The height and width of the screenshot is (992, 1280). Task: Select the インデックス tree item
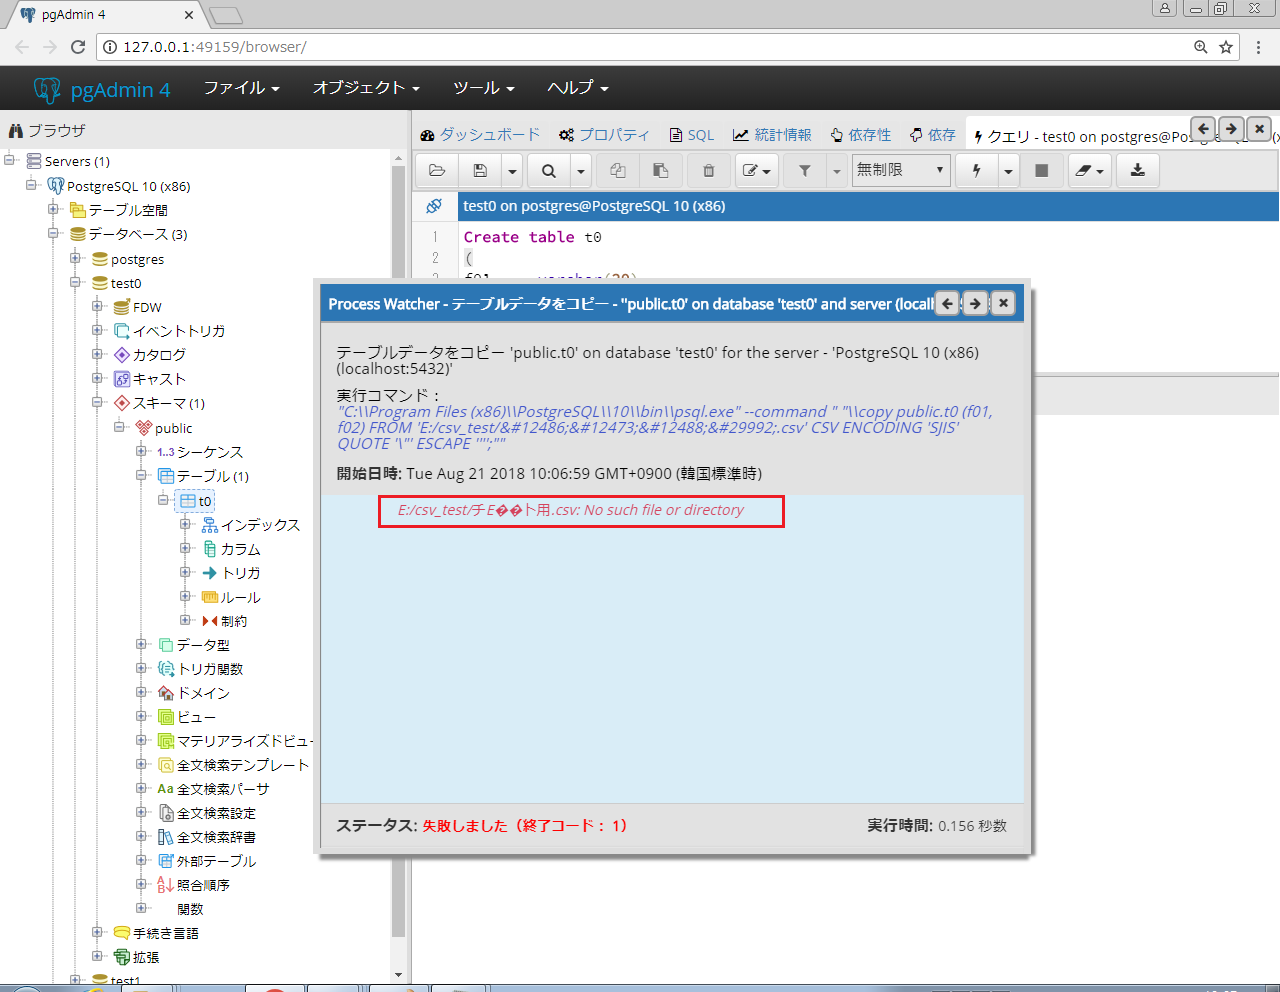[x=261, y=525]
